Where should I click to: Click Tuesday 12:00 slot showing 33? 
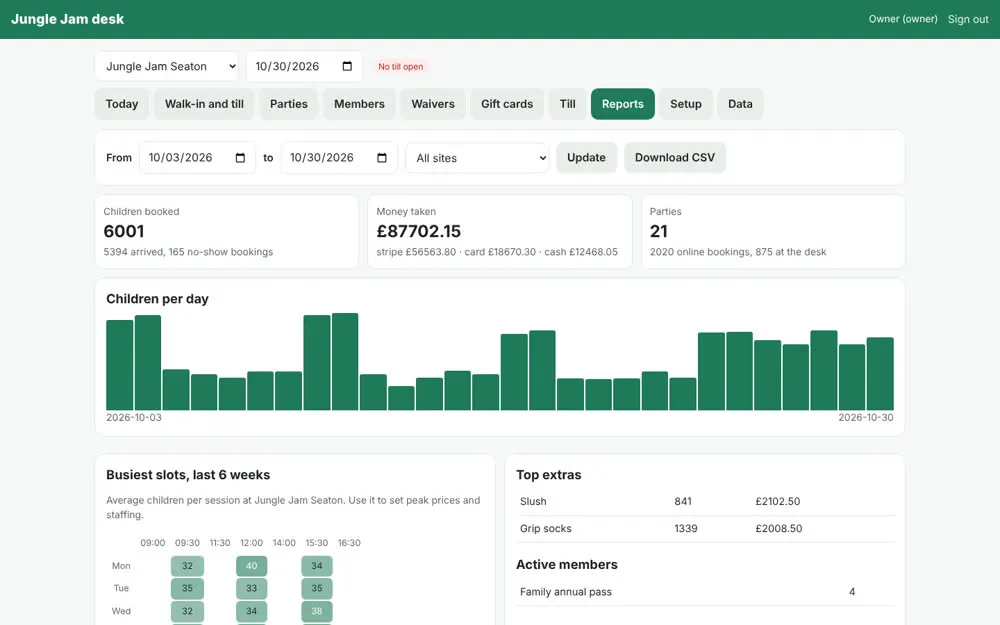coord(251,588)
